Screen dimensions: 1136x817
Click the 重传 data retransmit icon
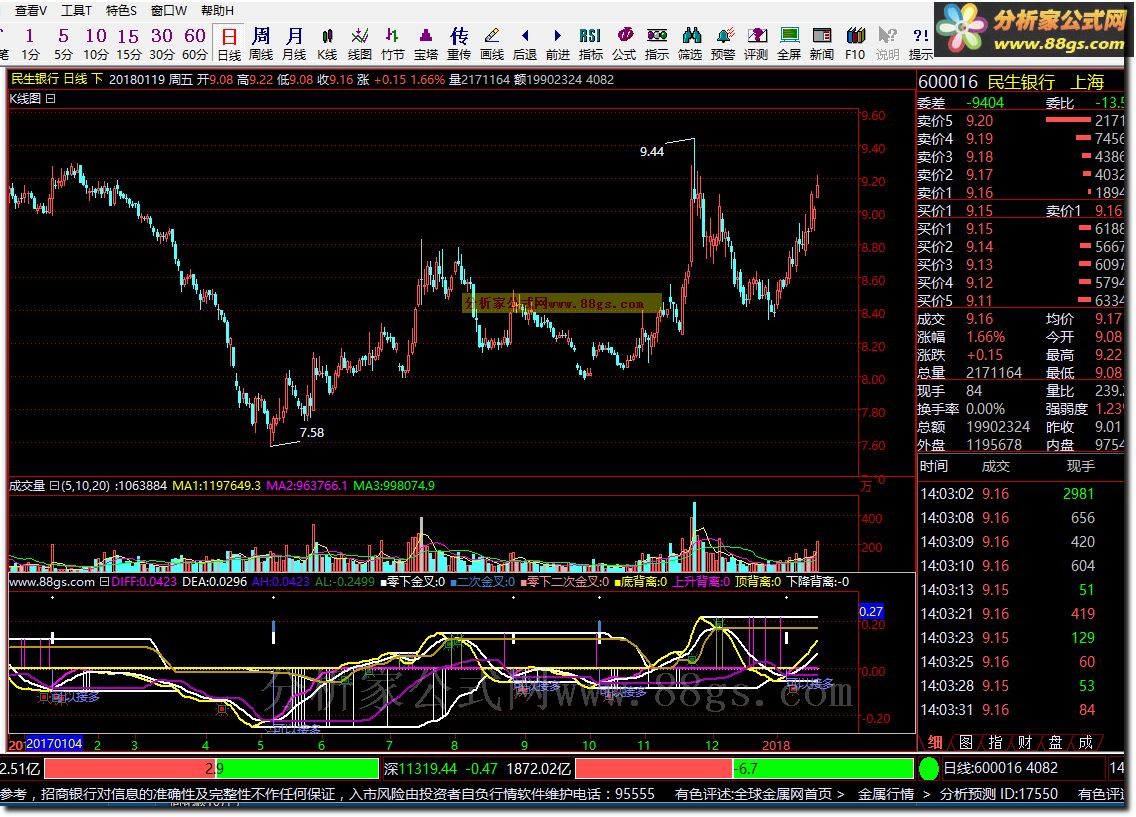(x=459, y=43)
